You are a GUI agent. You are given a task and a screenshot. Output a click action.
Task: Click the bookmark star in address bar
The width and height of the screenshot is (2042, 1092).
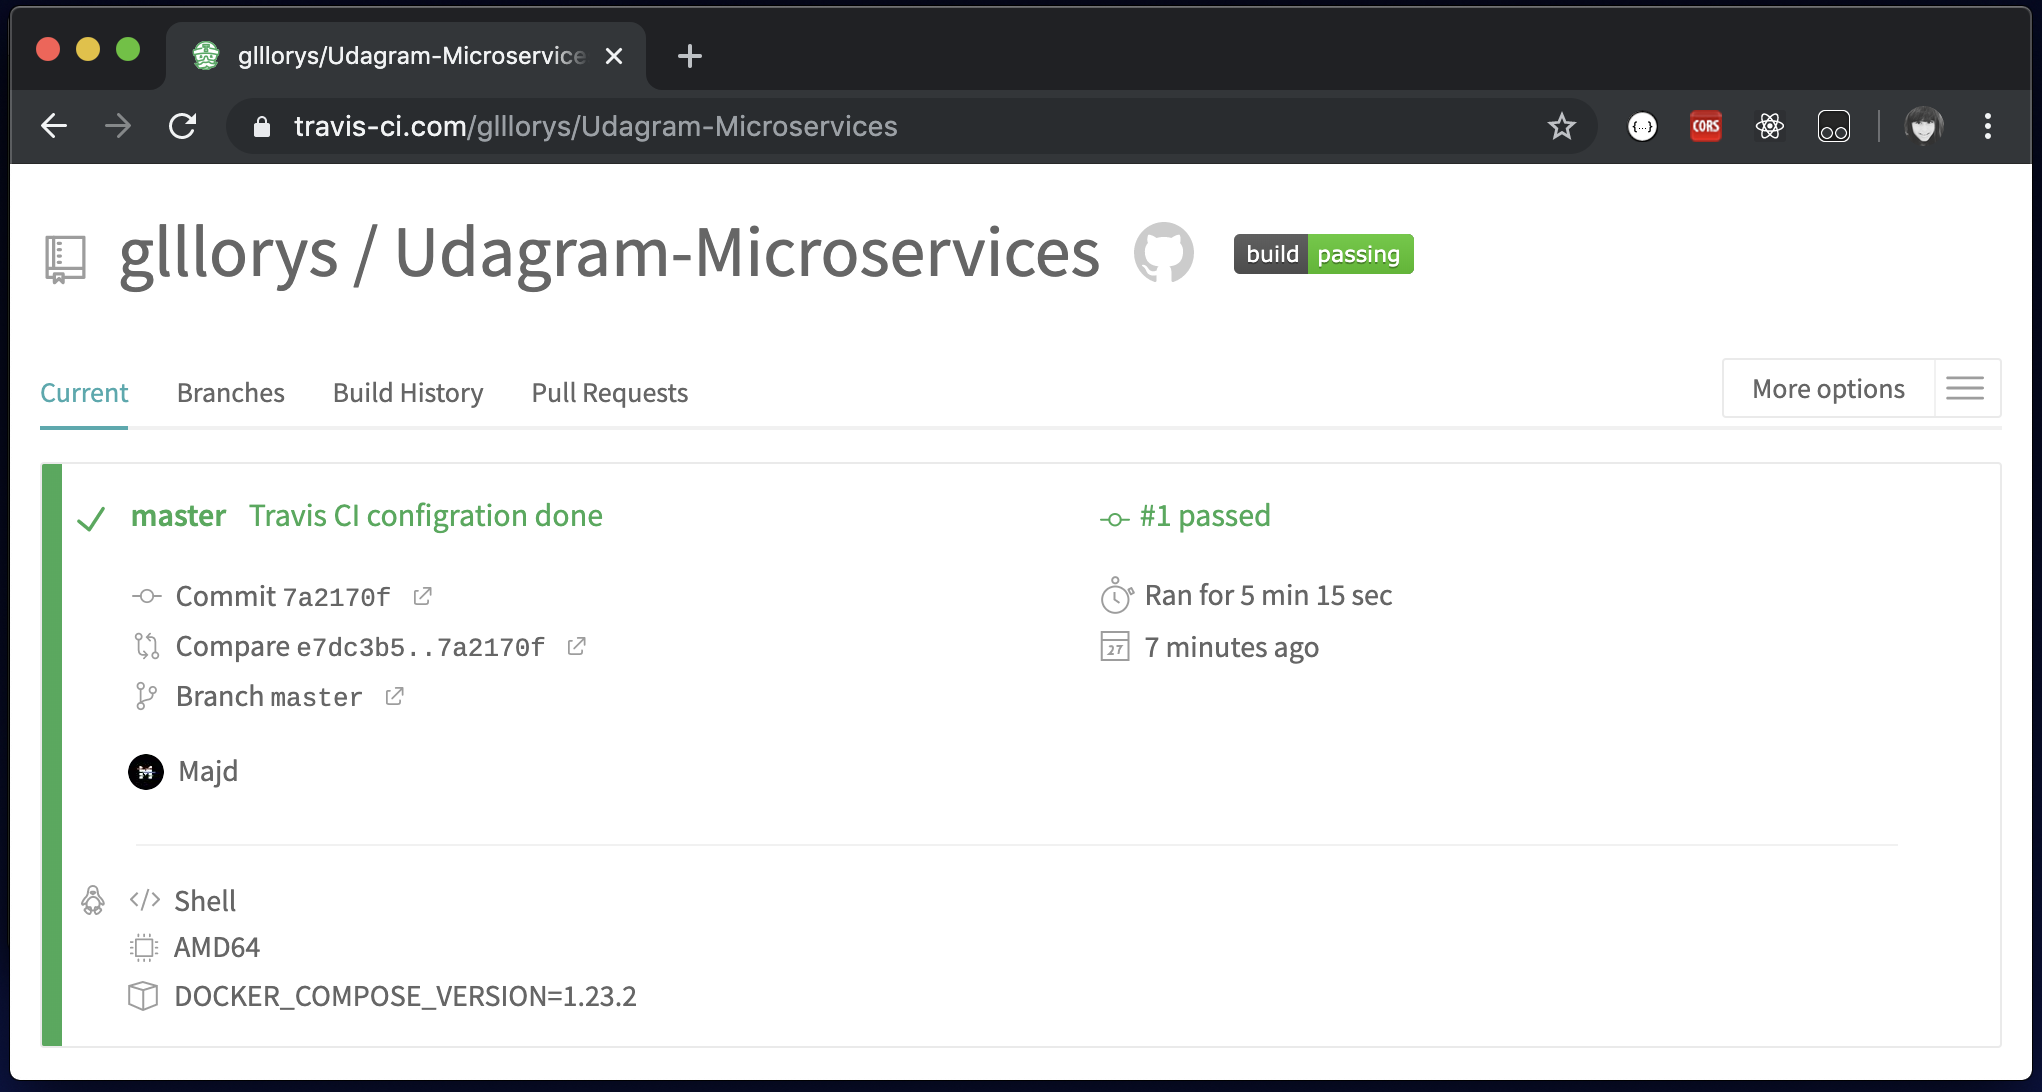1561,127
